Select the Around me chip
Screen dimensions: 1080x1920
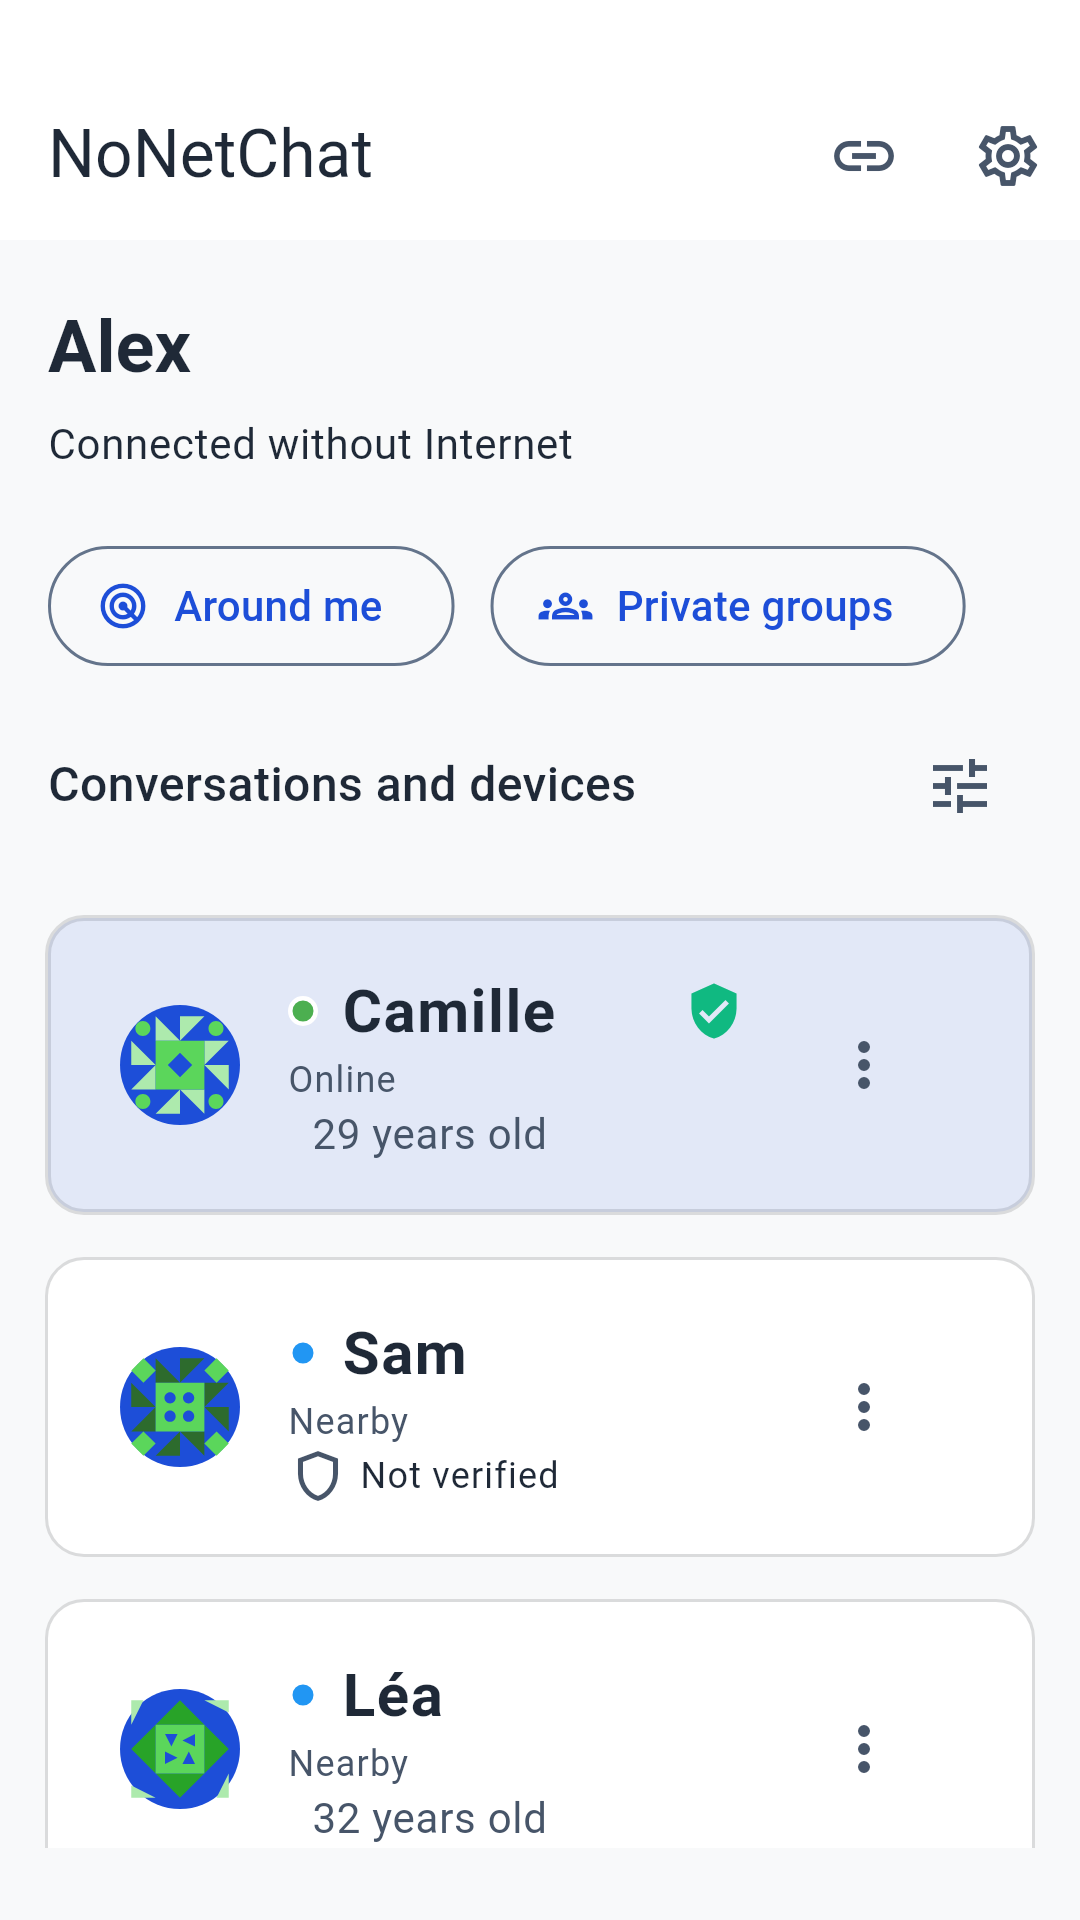251,606
